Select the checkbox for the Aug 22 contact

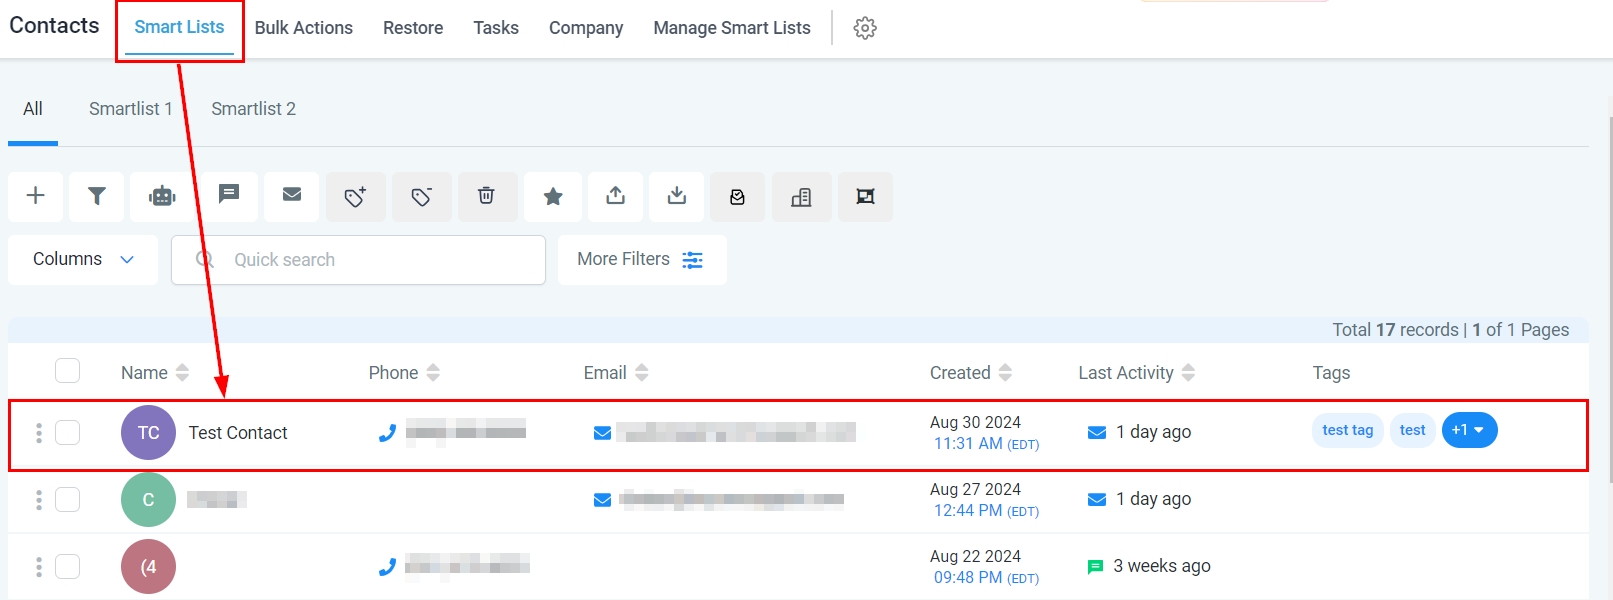point(67,566)
